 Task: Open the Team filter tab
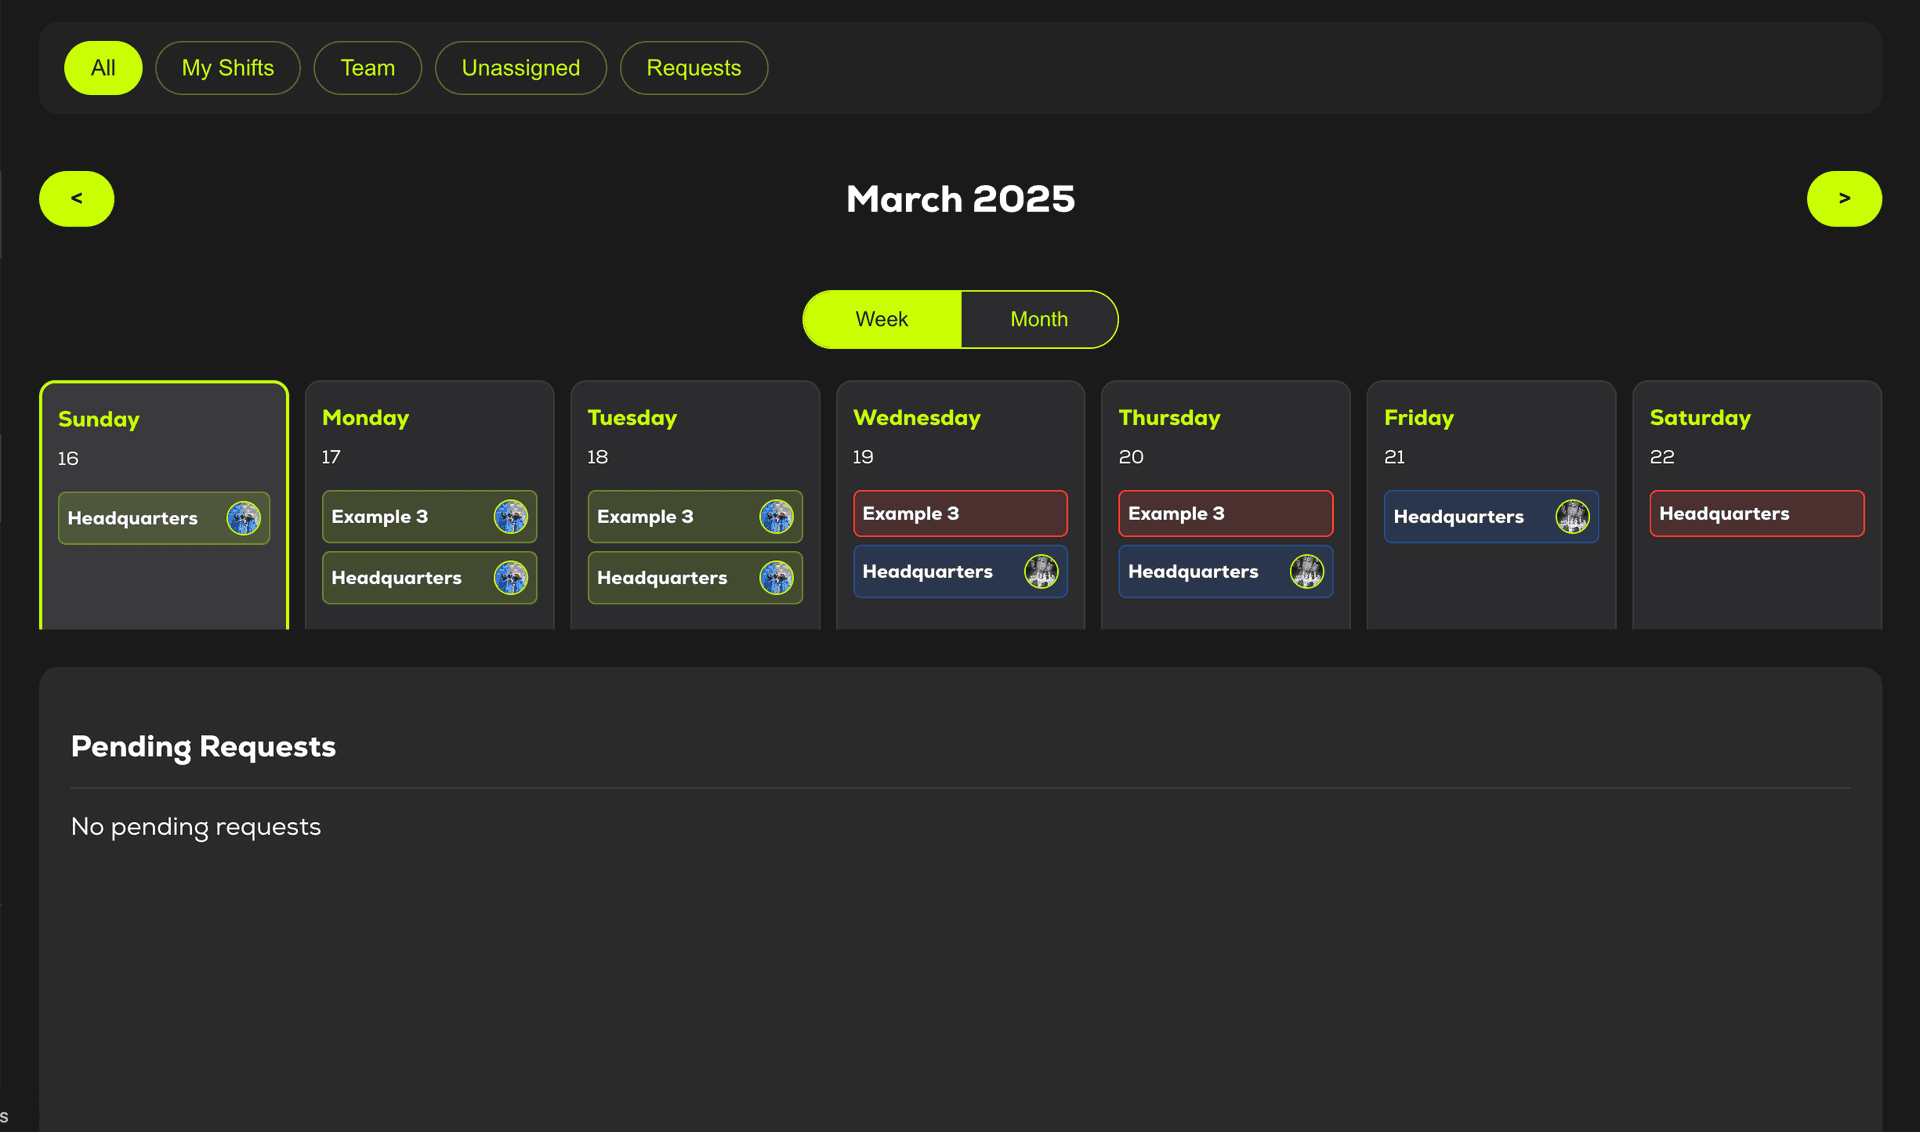point(368,68)
